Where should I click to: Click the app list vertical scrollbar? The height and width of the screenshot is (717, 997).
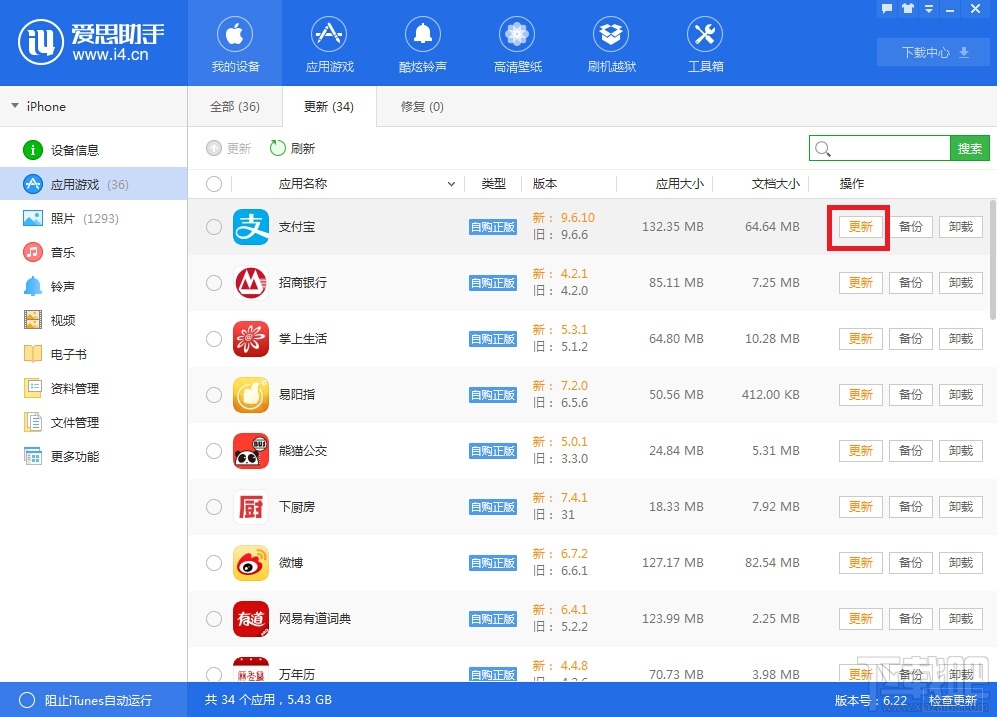coord(993,261)
